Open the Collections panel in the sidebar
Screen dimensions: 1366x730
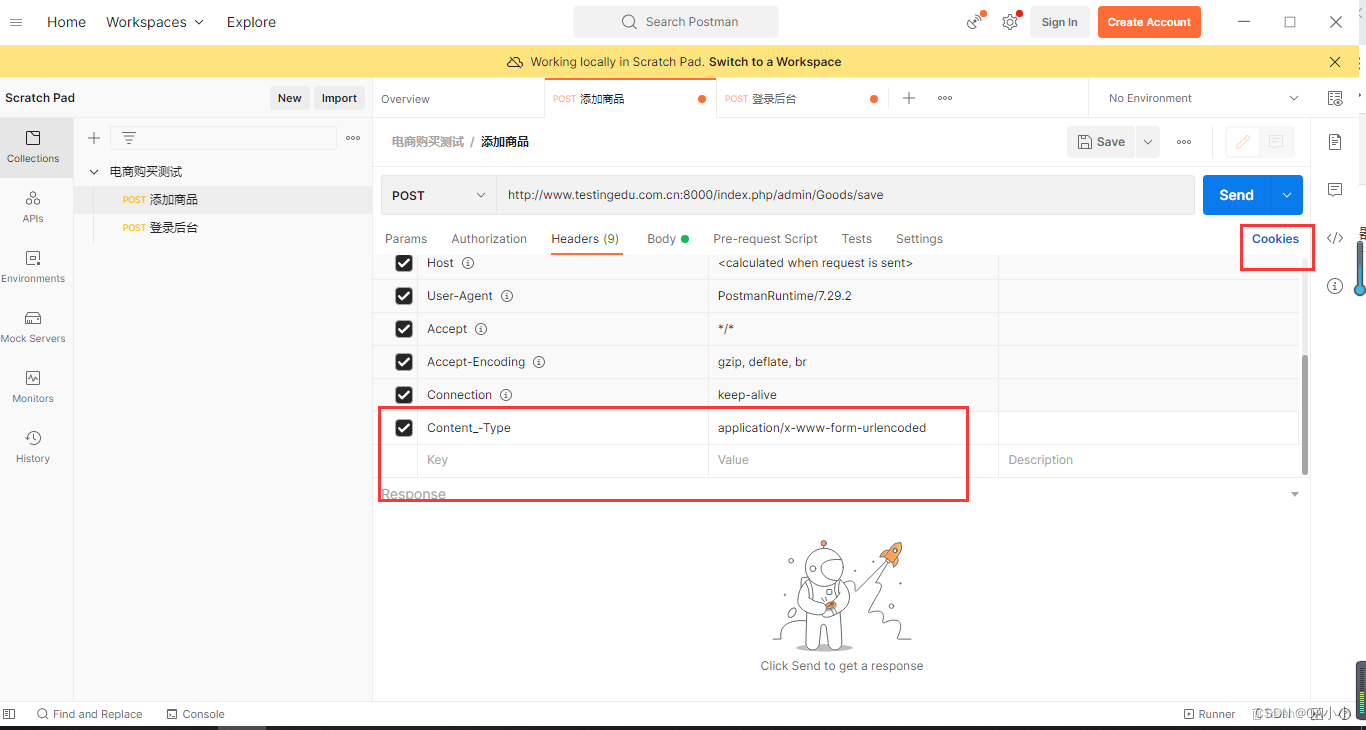[x=33, y=147]
